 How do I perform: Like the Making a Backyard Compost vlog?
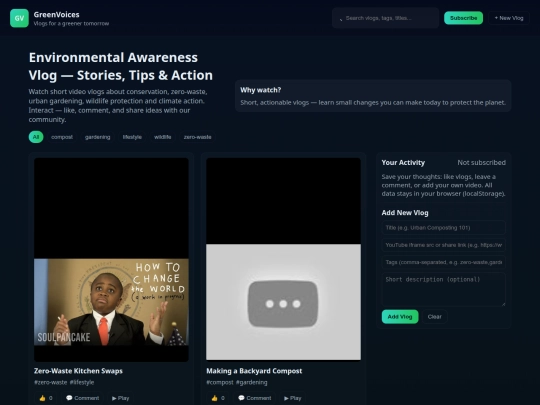[218, 398]
